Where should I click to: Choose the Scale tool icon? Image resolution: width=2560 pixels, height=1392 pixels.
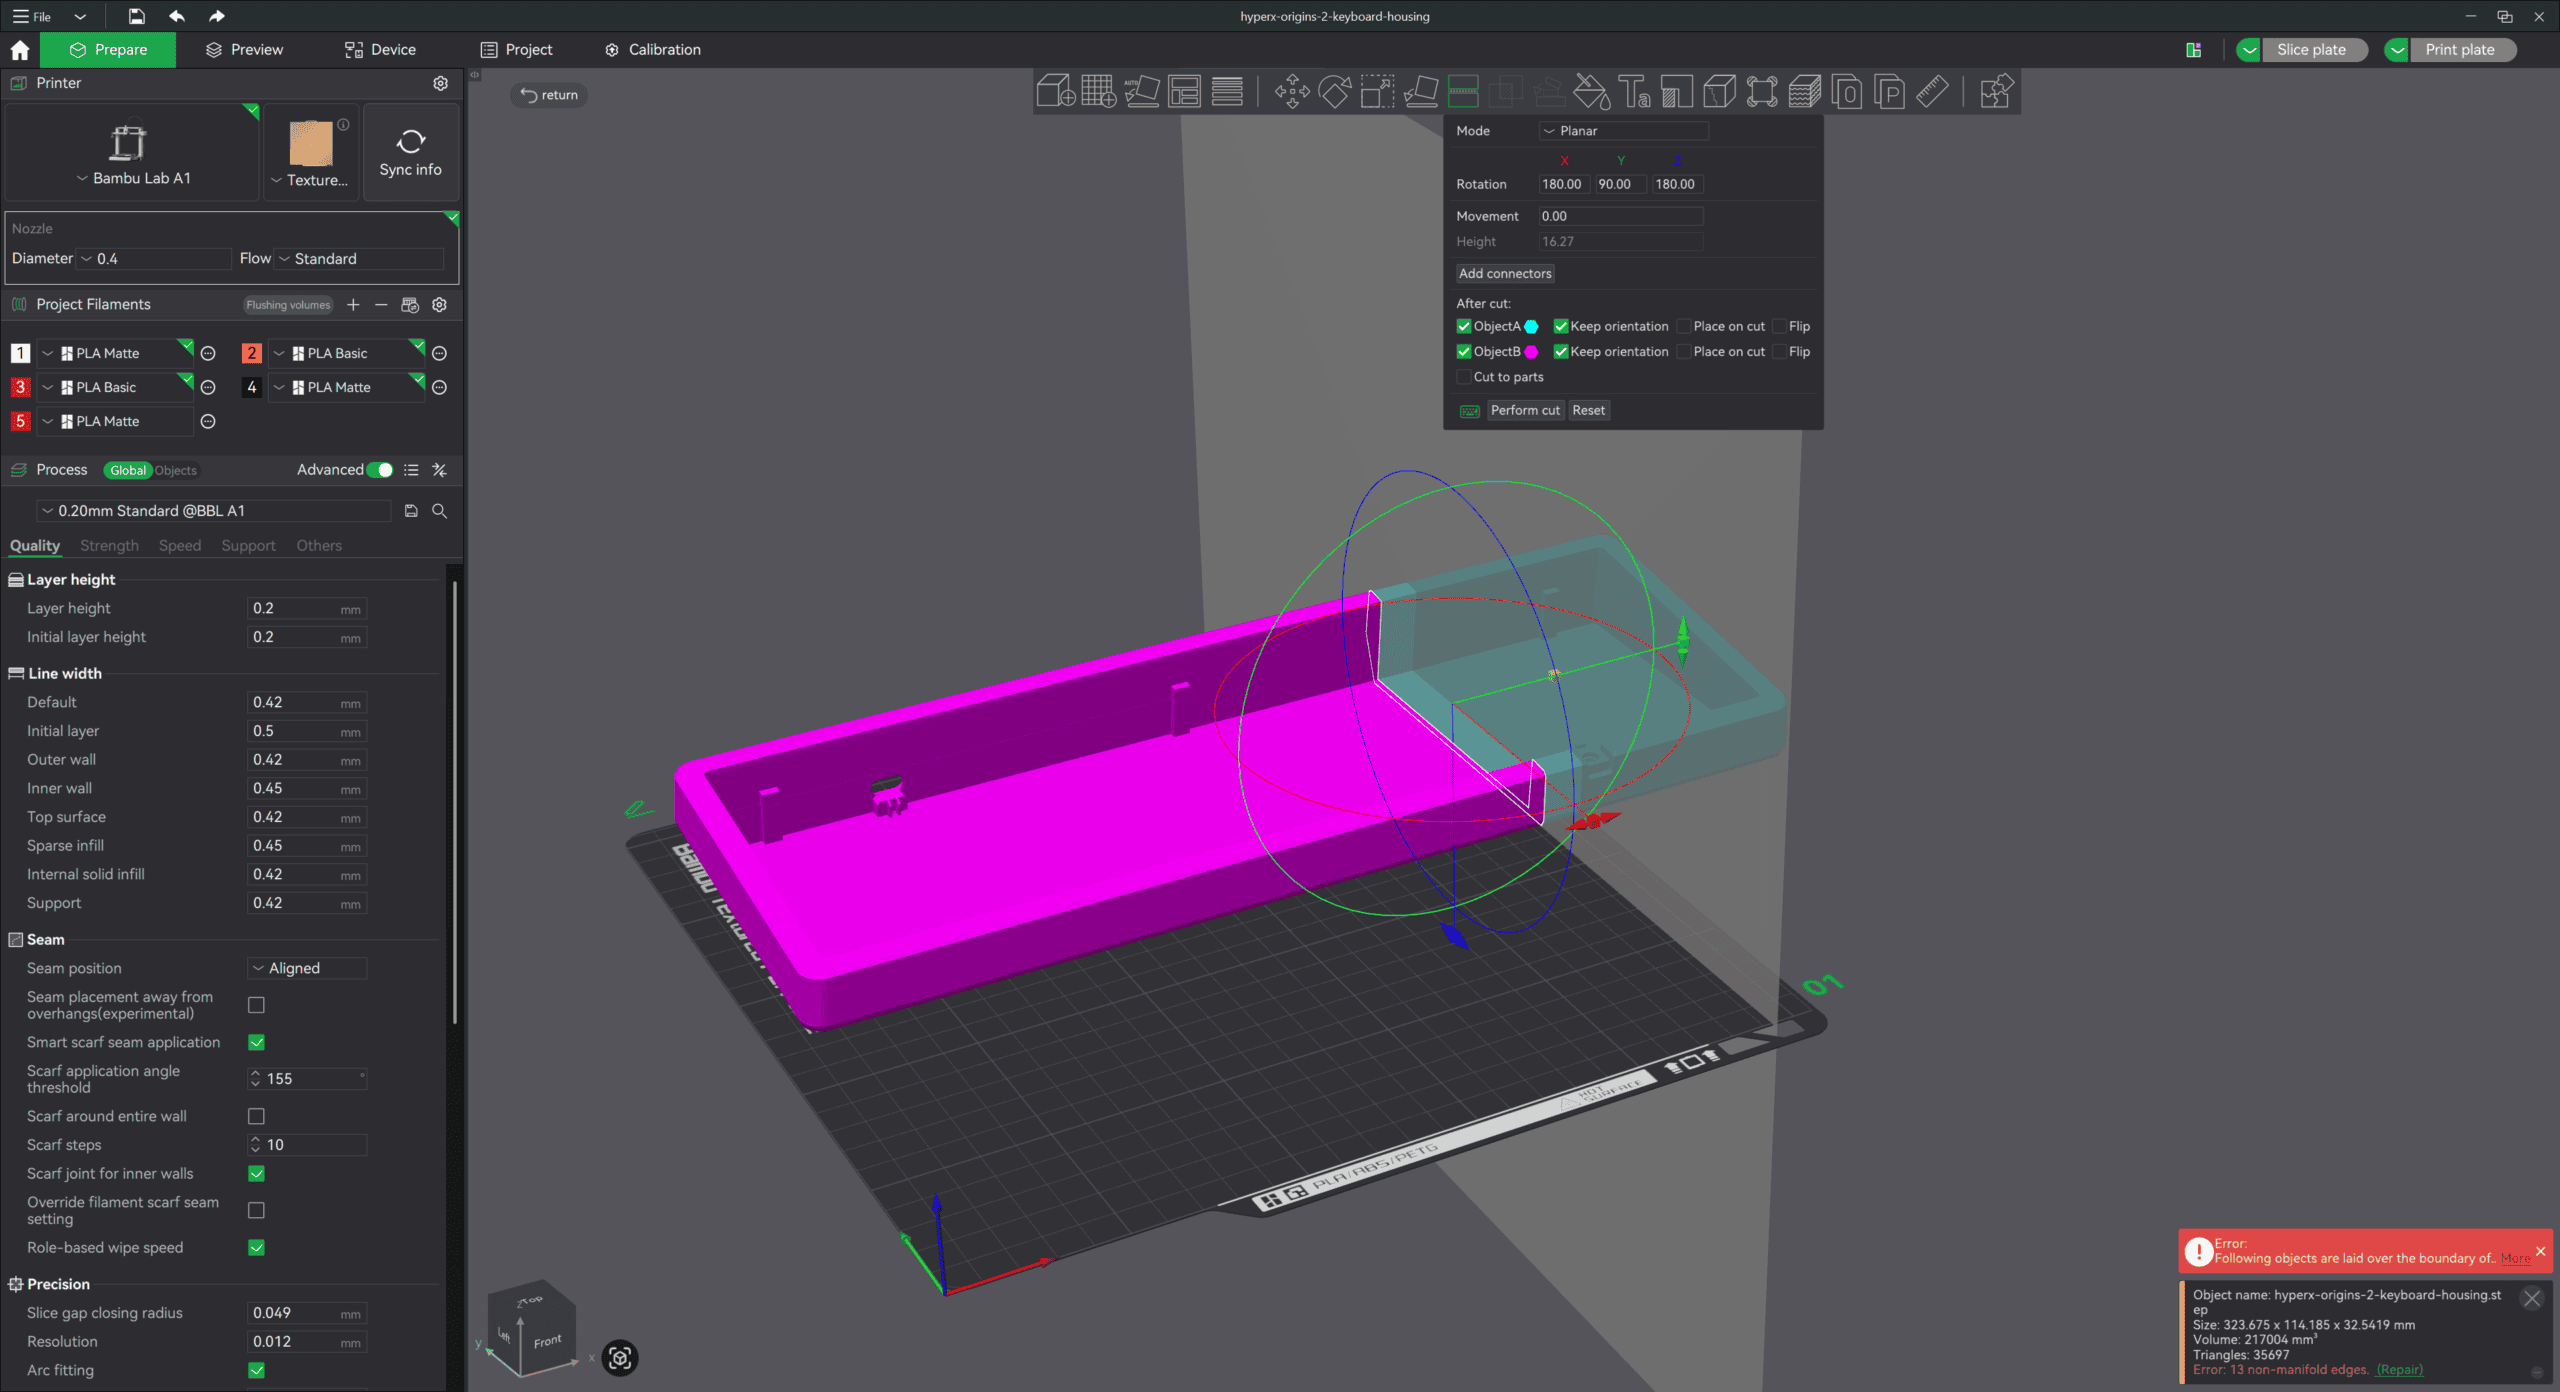click(1377, 92)
